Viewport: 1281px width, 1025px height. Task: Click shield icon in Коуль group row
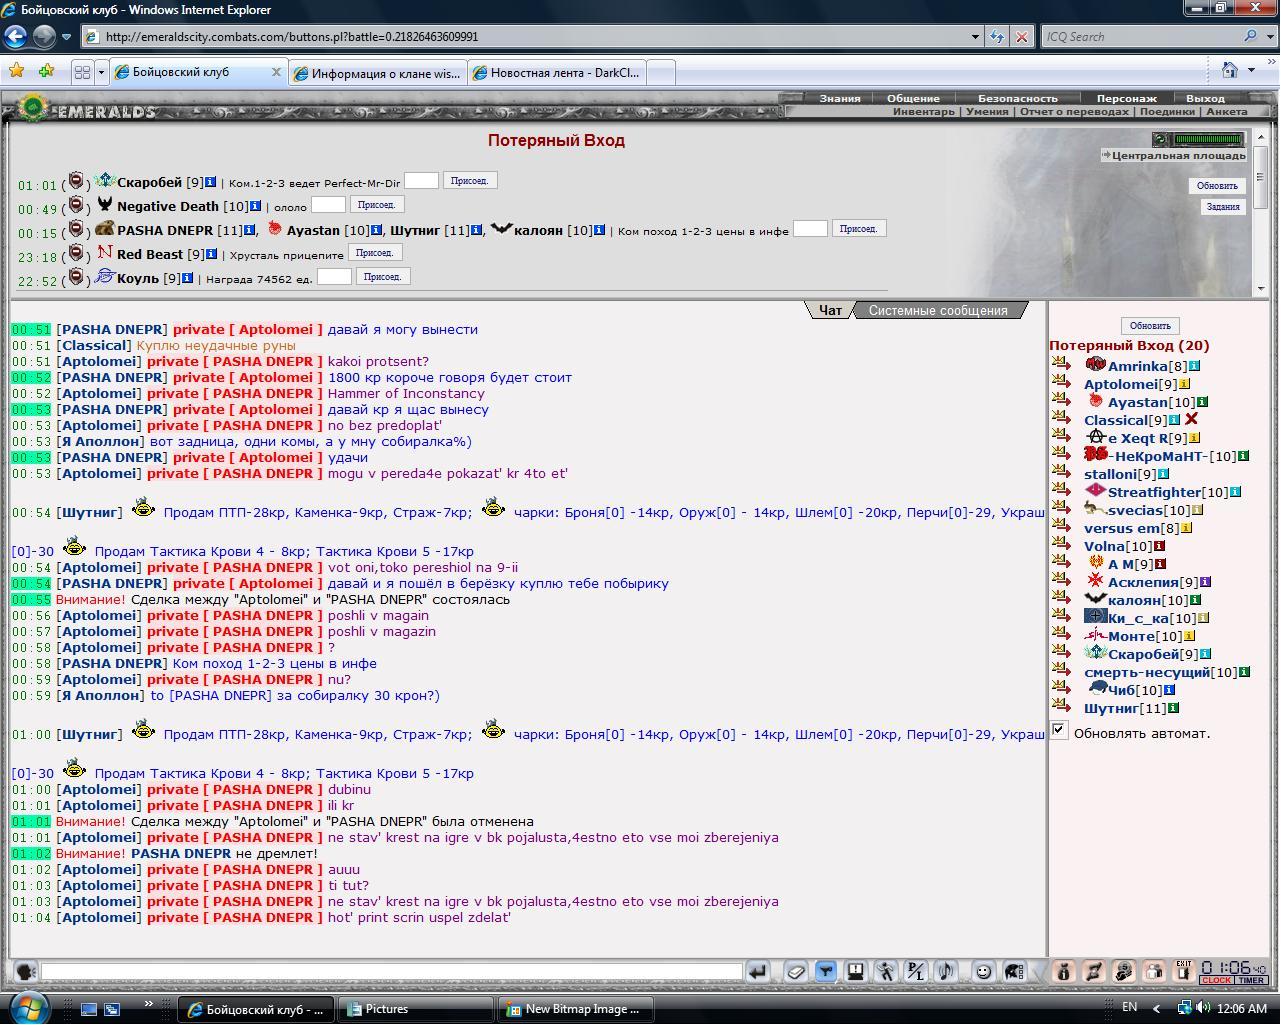[x=76, y=277]
